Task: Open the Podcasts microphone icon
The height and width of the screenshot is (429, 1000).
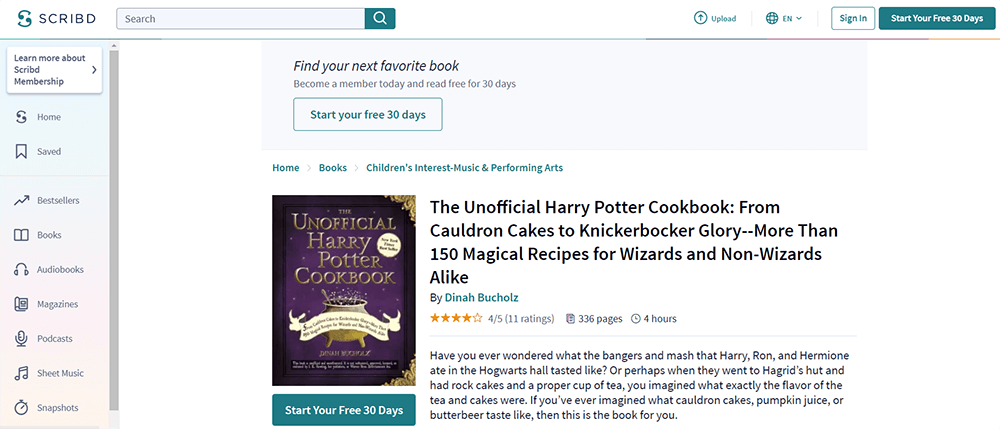Action: pyautogui.click(x=21, y=339)
